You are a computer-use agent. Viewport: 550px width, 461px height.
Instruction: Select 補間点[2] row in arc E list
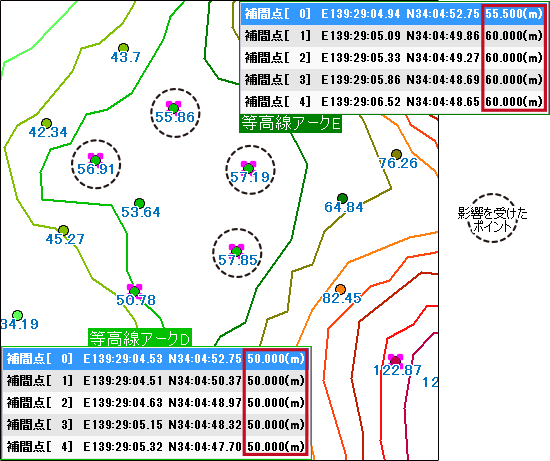pos(393,58)
